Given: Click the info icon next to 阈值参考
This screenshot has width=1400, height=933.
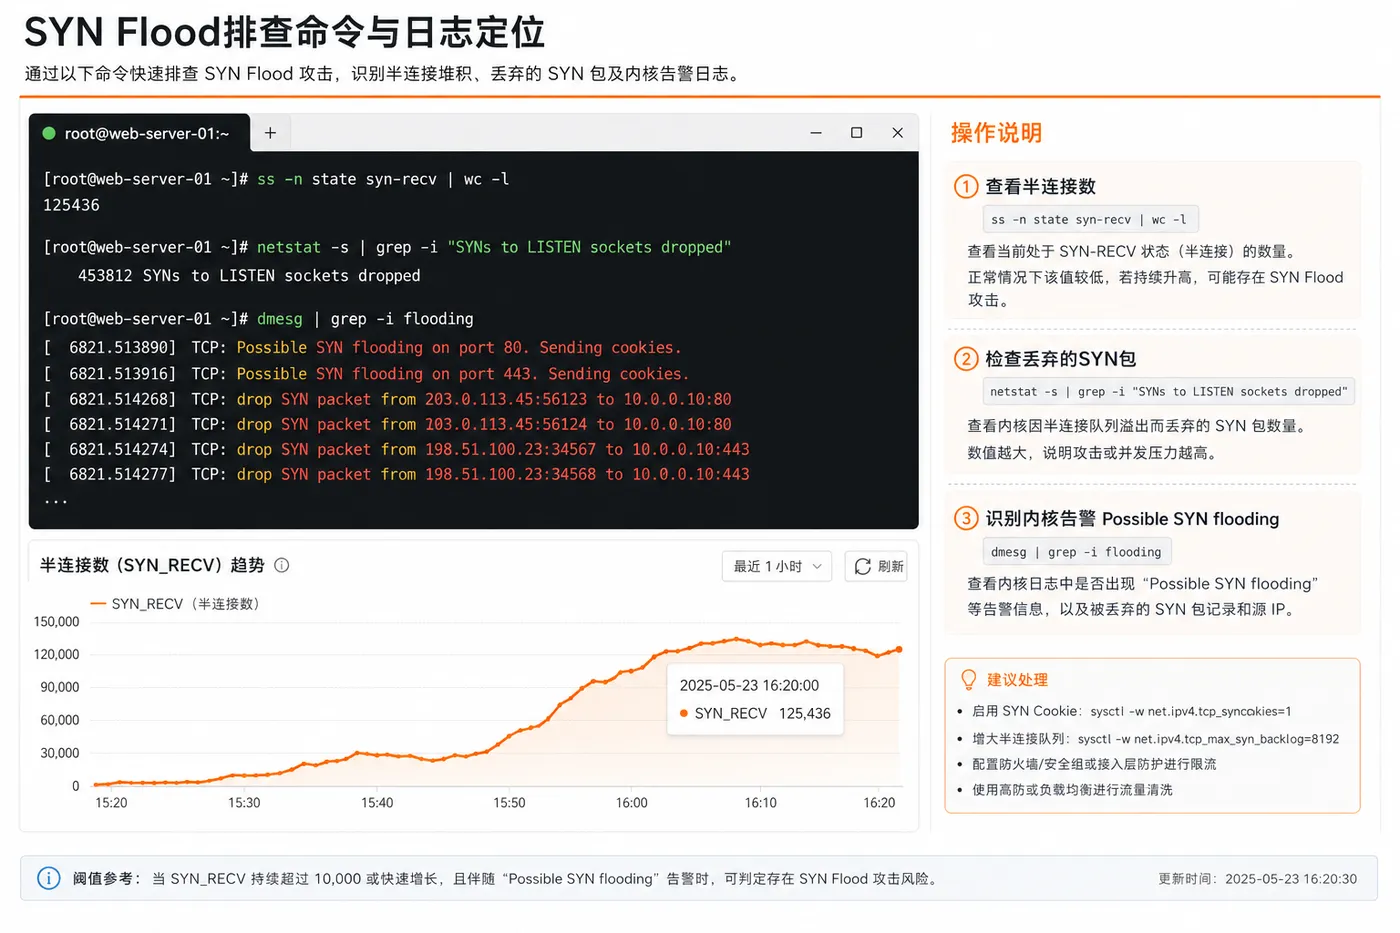Looking at the screenshot, I should coord(48,878).
